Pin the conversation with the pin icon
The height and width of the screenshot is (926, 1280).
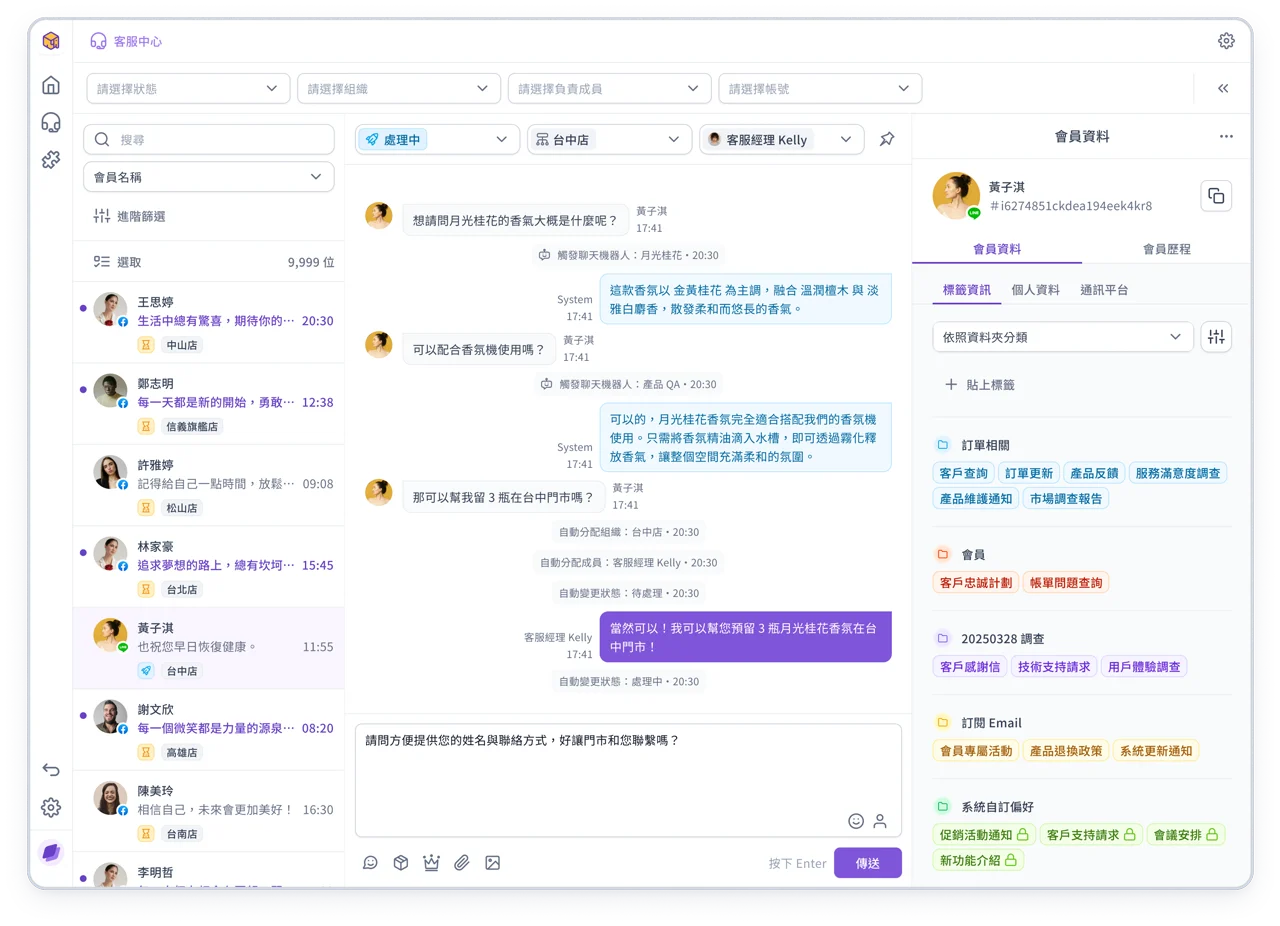[x=887, y=139]
